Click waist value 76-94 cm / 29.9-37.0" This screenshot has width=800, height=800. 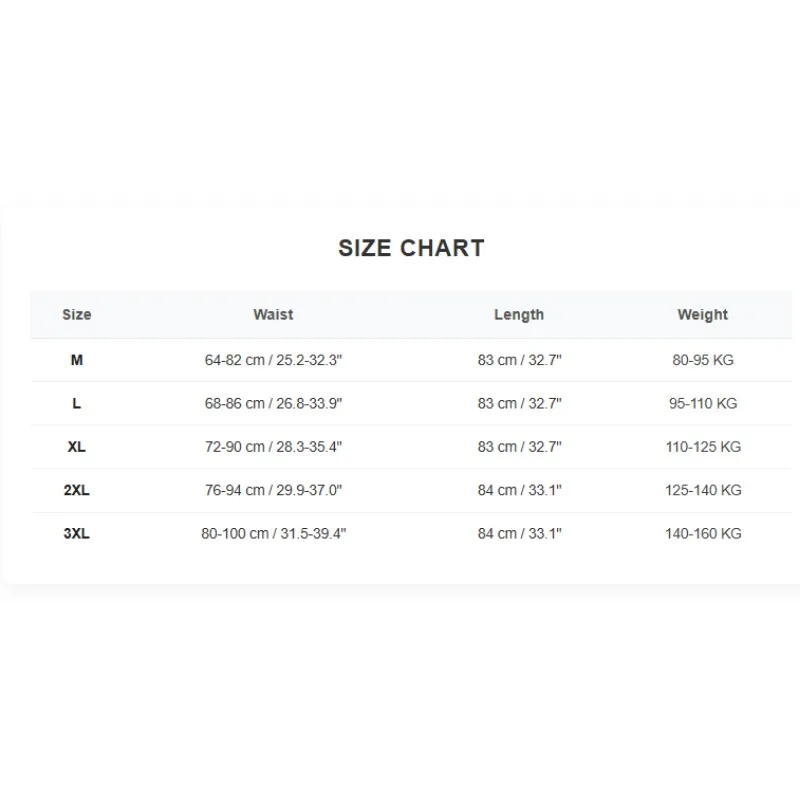click(273, 490)
